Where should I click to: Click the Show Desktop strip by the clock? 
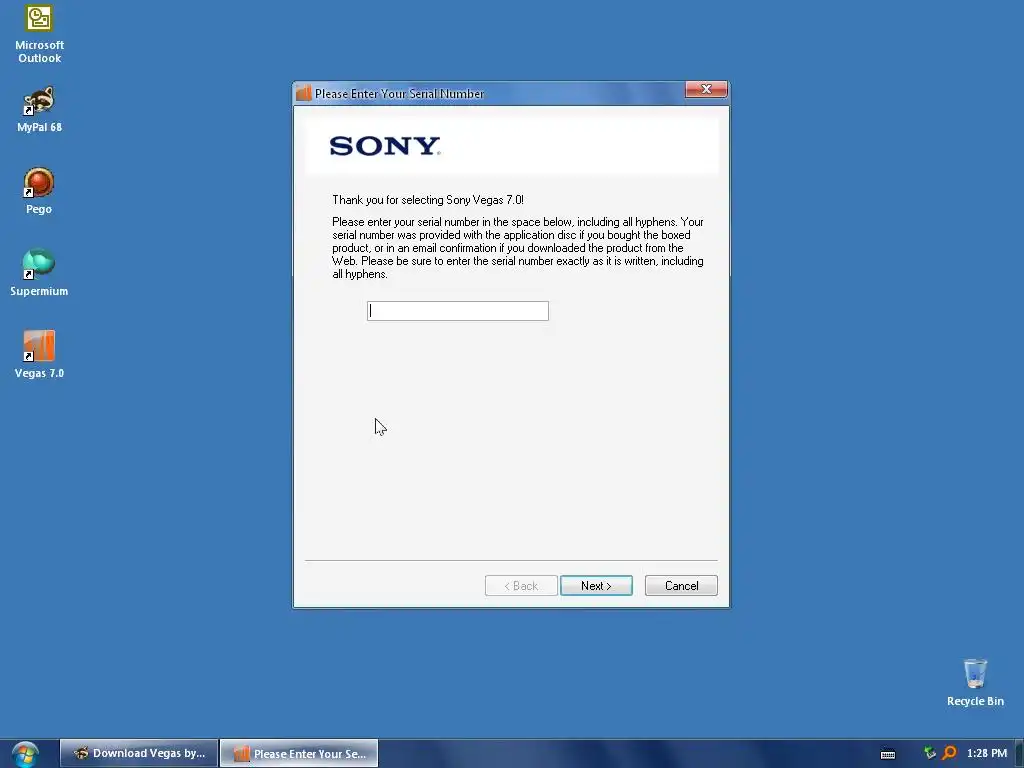pos(1019,754)
